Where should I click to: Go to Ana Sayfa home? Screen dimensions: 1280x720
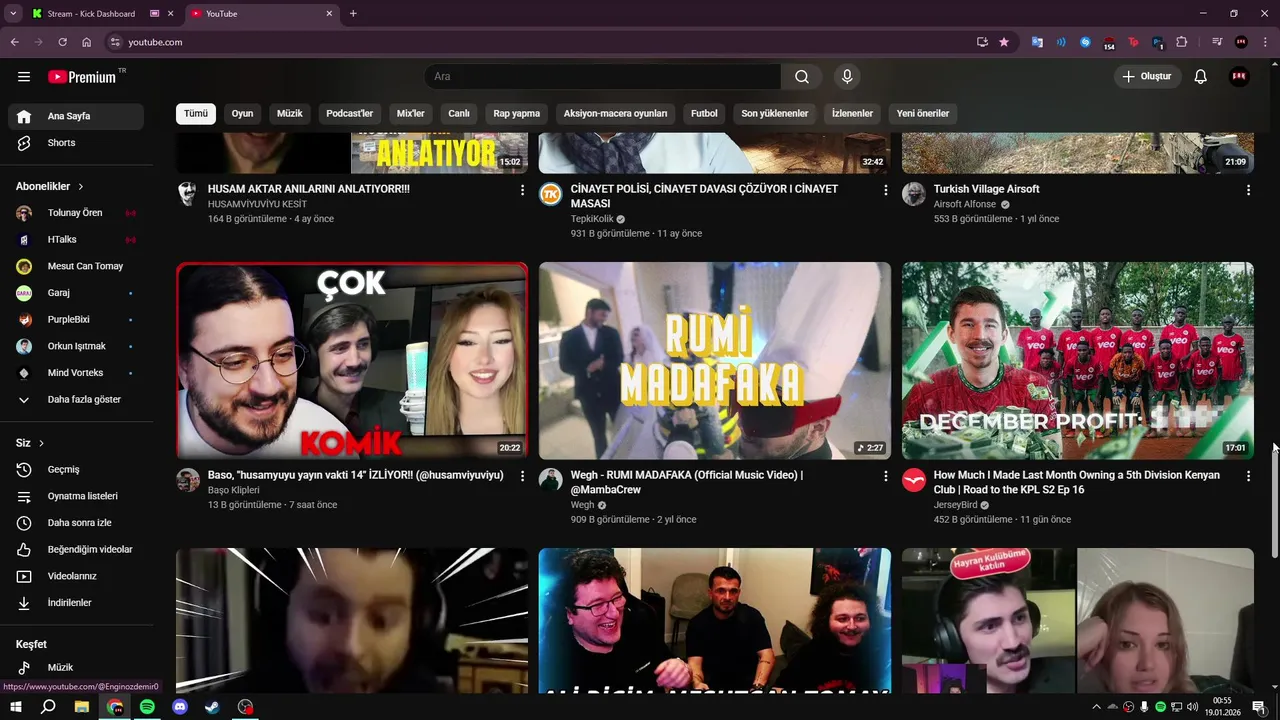pos(76,116)
